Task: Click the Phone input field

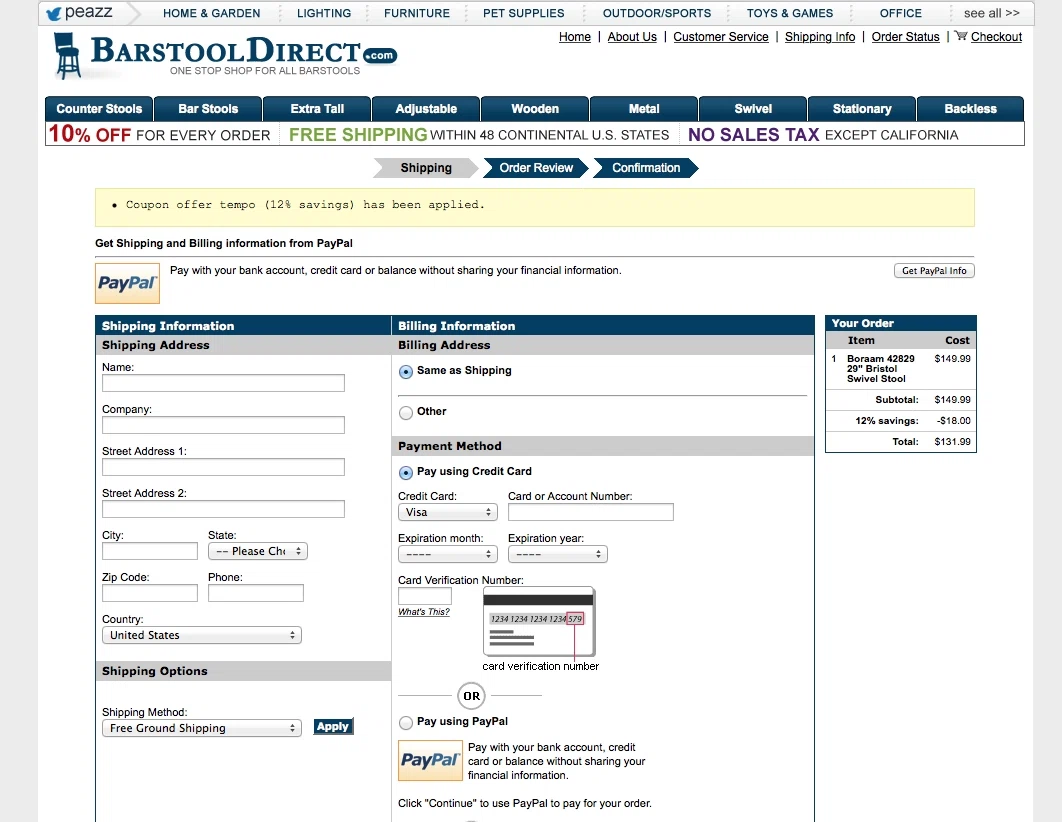Action: pos(256,593)
